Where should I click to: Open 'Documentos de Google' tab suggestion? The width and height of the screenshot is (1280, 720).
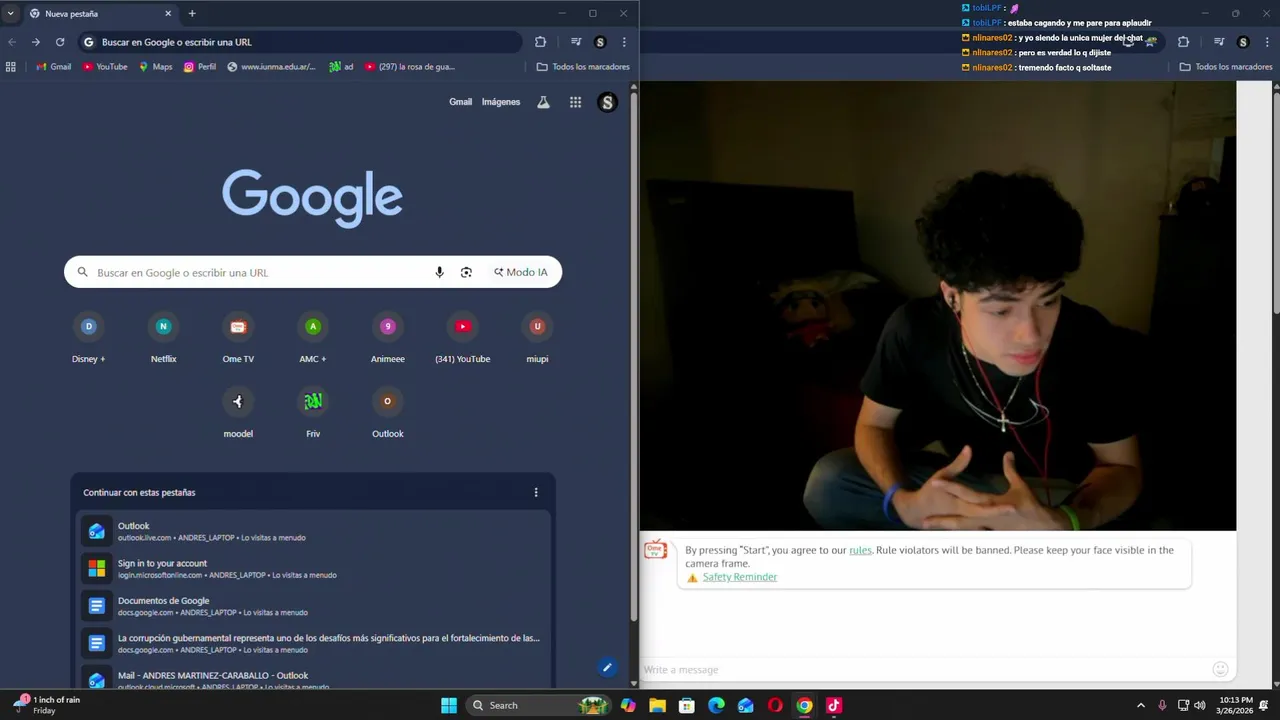[314, 606]
